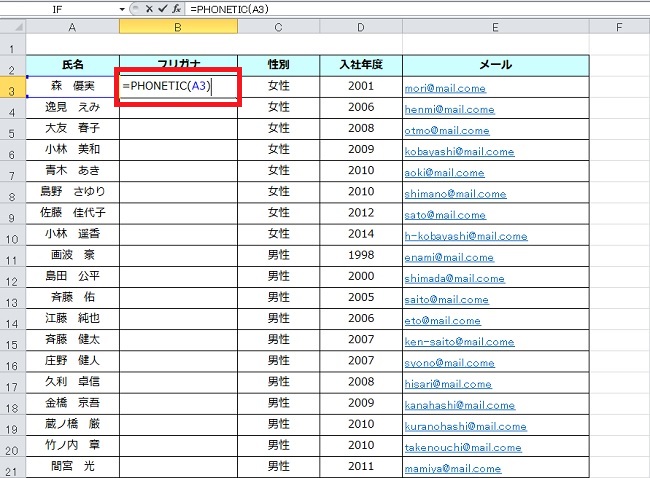The height and width of the screenshot is (478, 650).
Task: Click the takenouchi@mail.come link
Action: point(462,448)
